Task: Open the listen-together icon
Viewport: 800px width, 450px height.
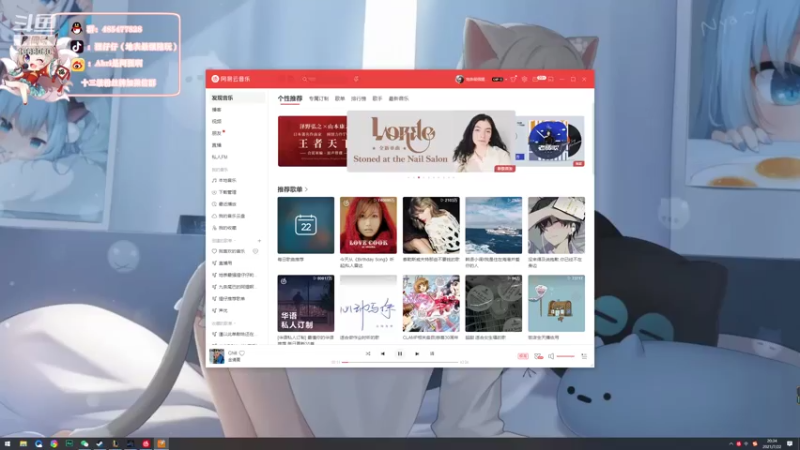Action: [x=538, y=356]
